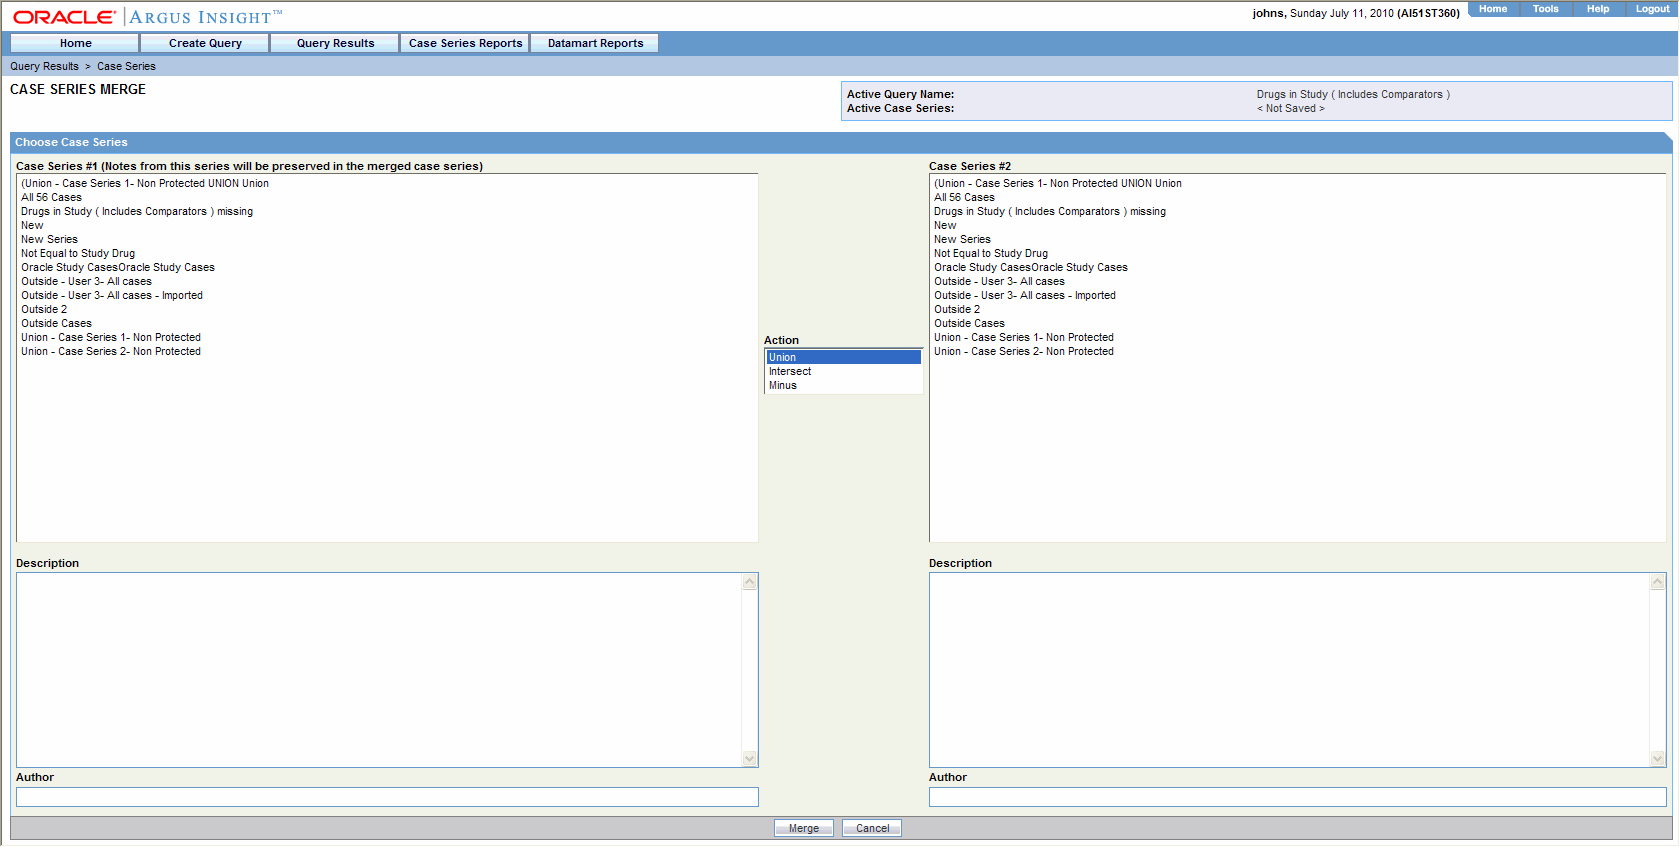The height and width of the screenshot is (847, 1680).
Task: Click the Case Series #1 Description box
Action: coord(379,670)
